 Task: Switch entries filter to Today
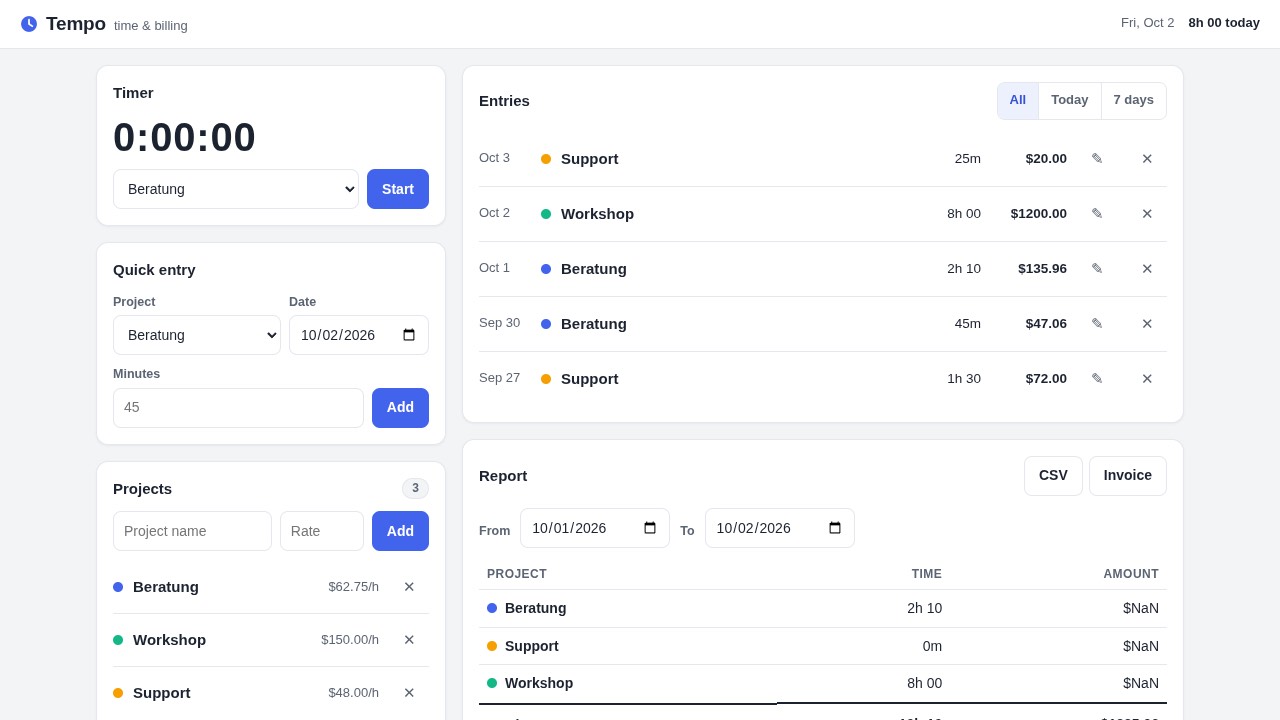(x=1069, y=100)
